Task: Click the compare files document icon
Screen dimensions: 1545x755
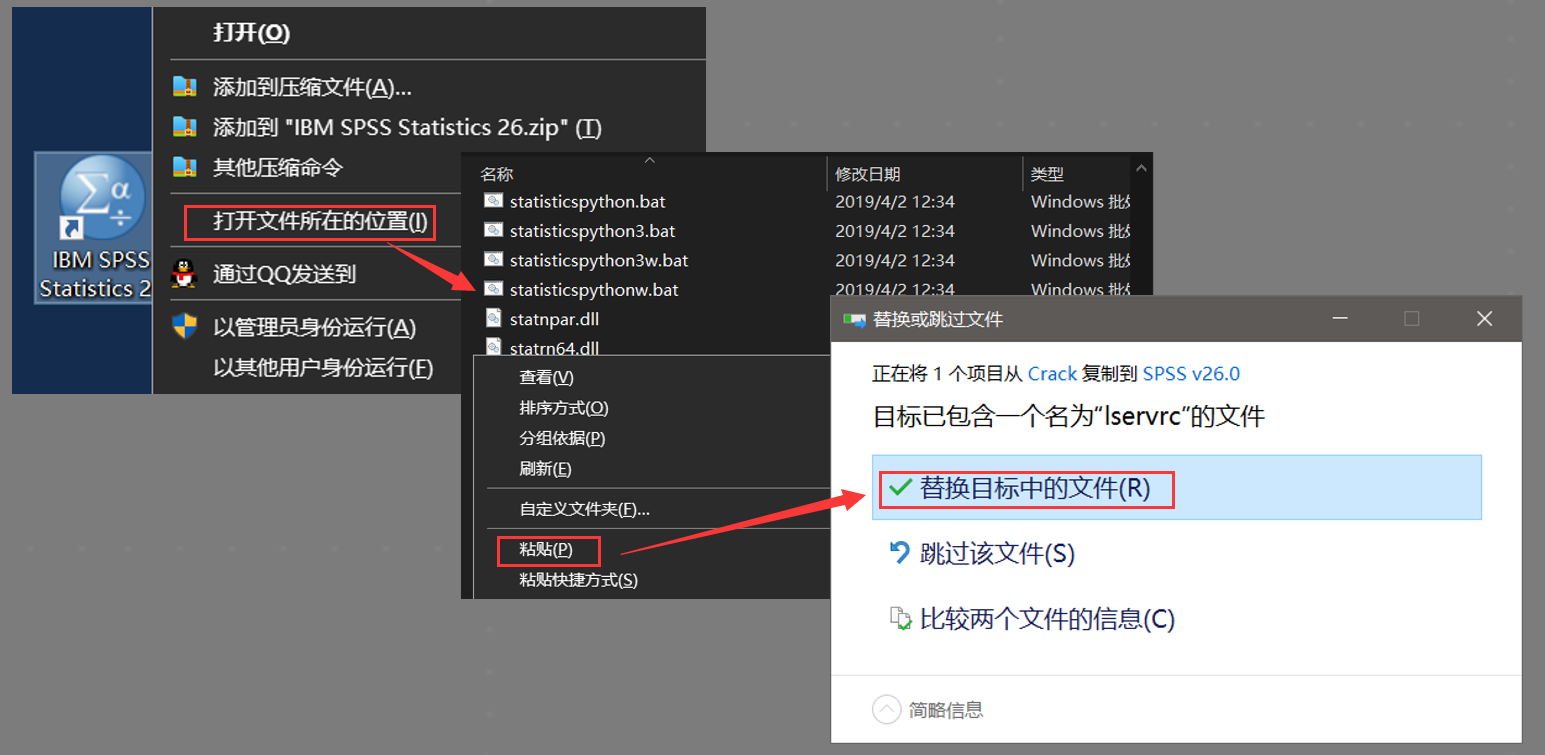Action: tap(901, 618)
